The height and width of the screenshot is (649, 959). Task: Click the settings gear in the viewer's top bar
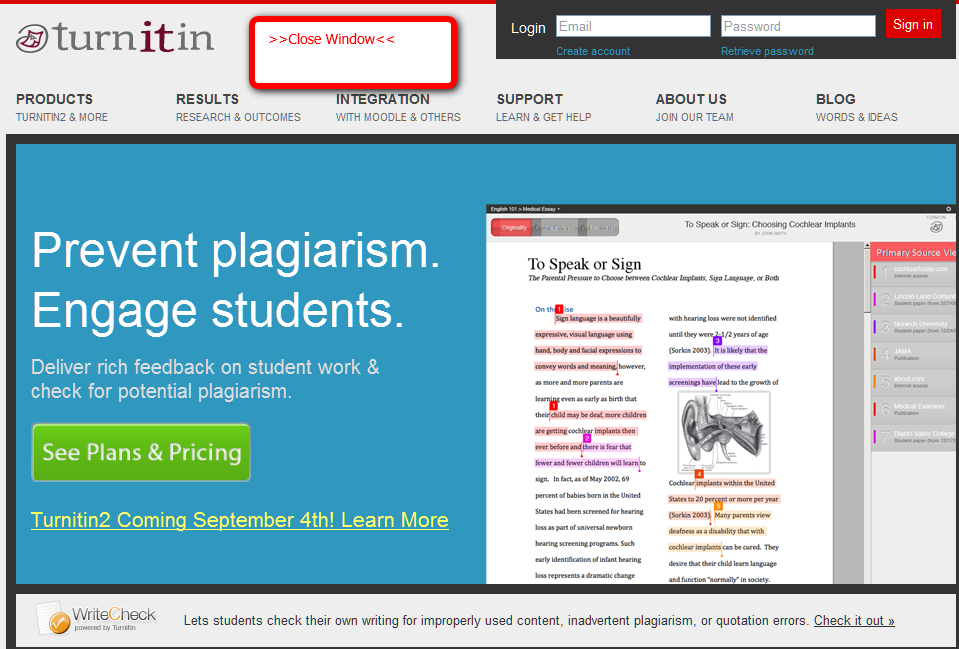point(949,209)
